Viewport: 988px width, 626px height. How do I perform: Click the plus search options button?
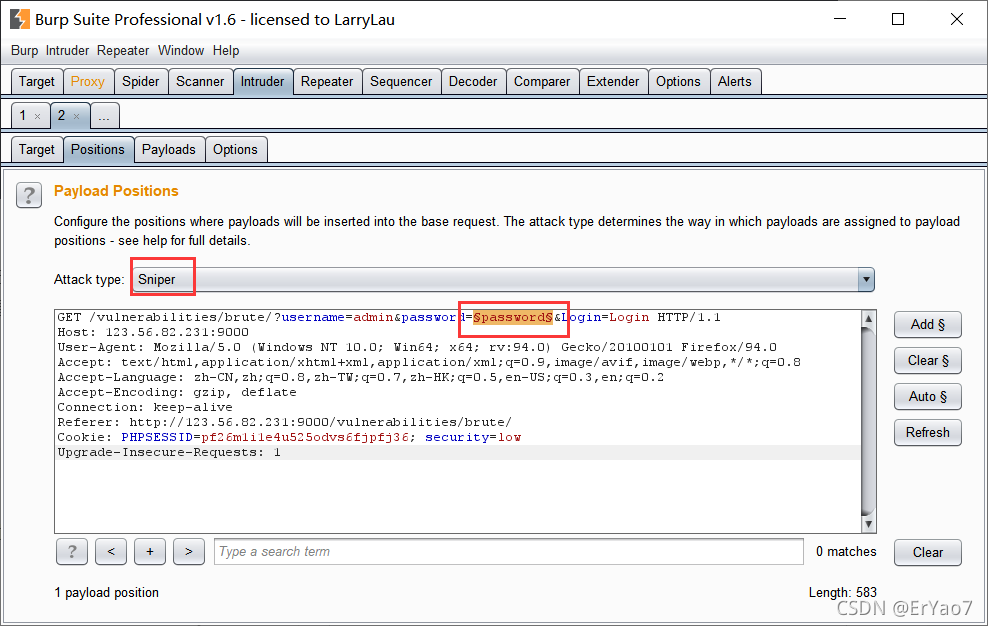(150, 552)
